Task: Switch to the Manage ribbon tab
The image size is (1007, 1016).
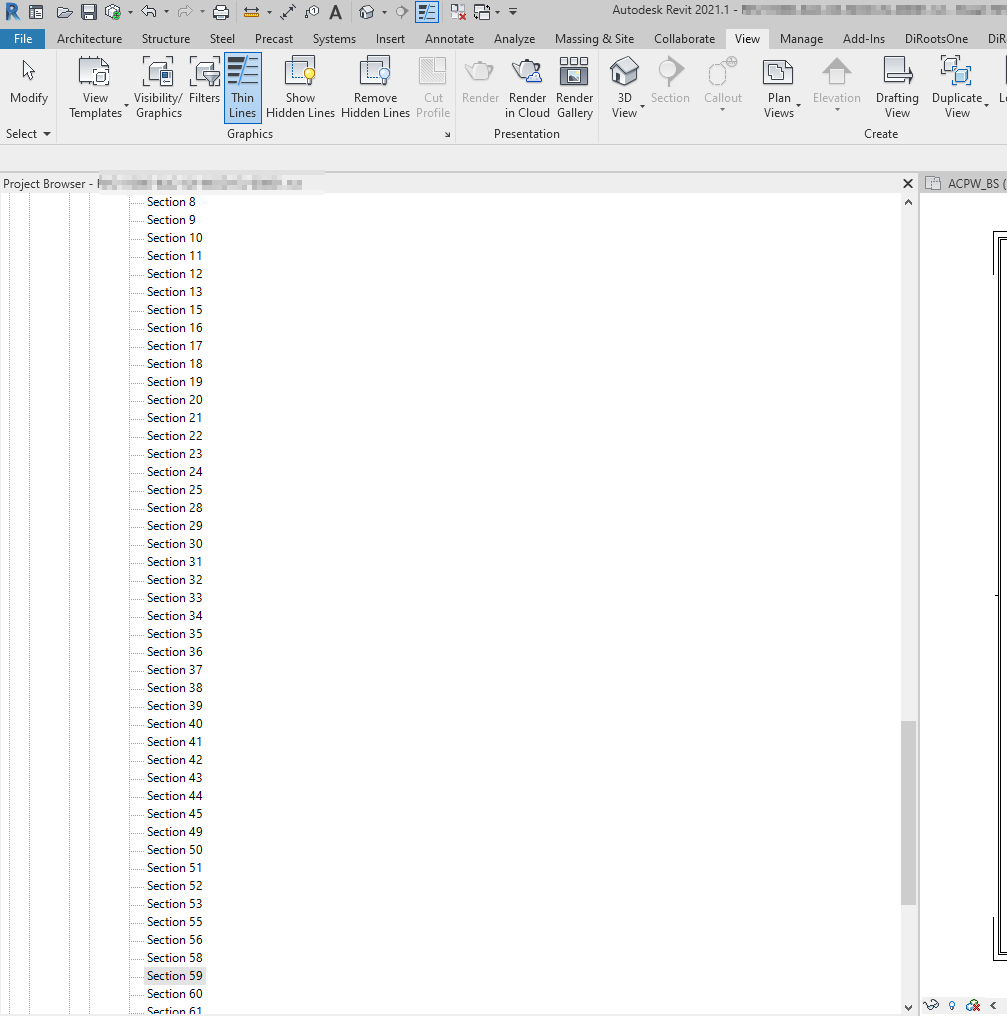Action: coord(801,39)
